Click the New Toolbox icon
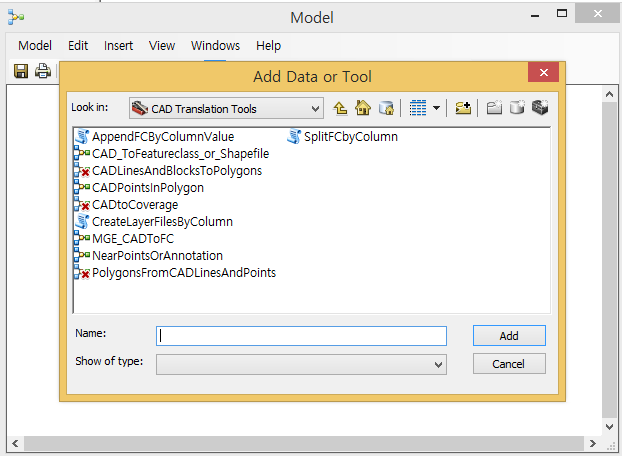Screen dimensions: 622x456 point(540,107)
